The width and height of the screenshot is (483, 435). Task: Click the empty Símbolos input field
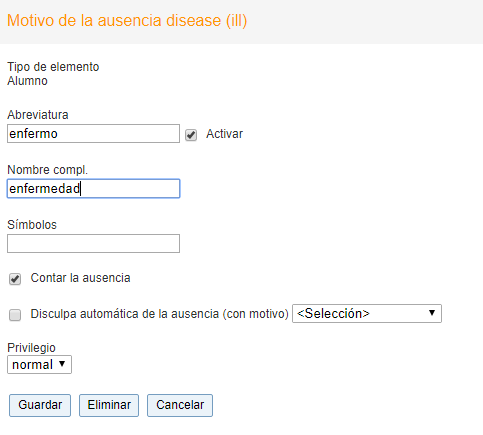pyautogui.click(x=93, y=243)
